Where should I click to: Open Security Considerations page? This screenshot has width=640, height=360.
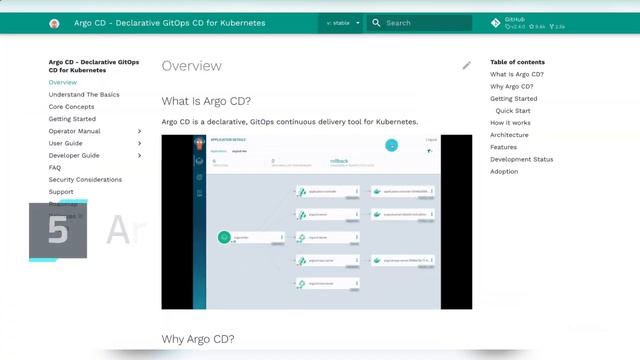pos(85,180)
